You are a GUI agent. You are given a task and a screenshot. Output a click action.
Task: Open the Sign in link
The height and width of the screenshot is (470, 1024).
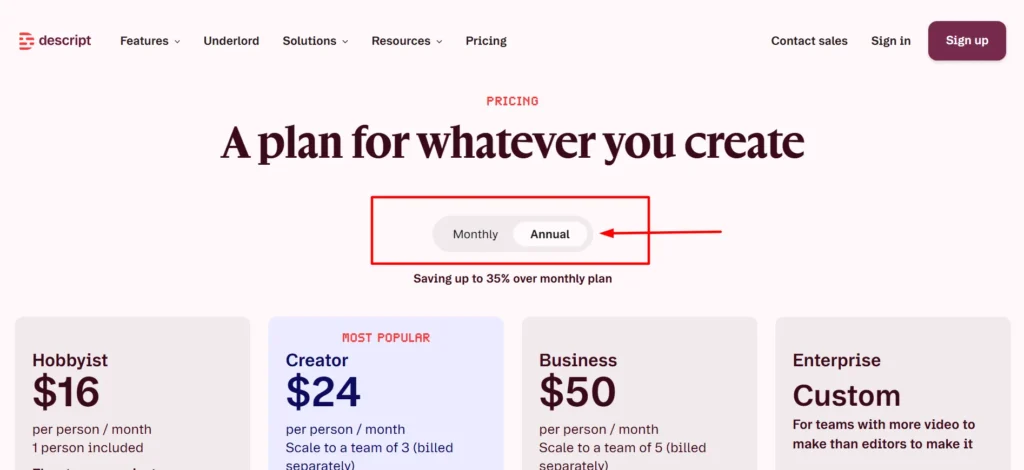[x=891, y=40]
